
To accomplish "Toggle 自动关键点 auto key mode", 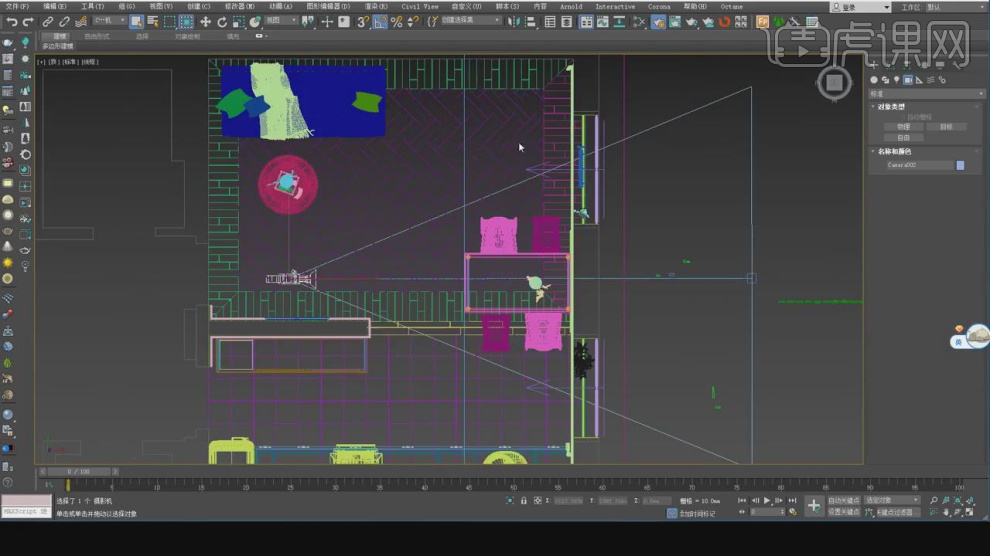I will pyautogui.click(x=843, y=500).
